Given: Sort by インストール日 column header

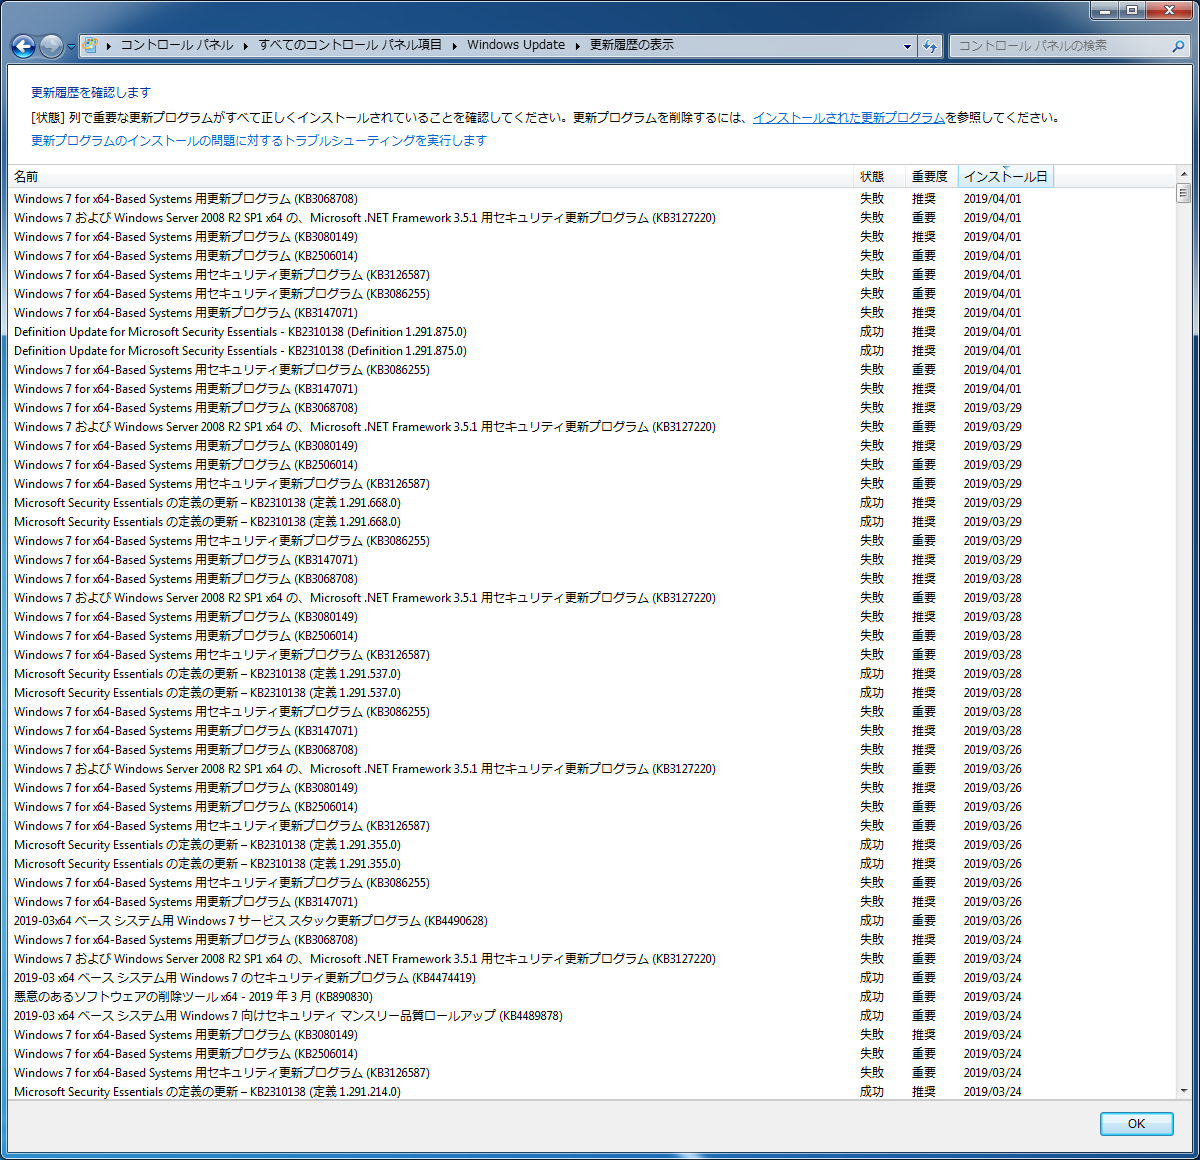Looking at the screenshot, I should [x=1005, y=176].
